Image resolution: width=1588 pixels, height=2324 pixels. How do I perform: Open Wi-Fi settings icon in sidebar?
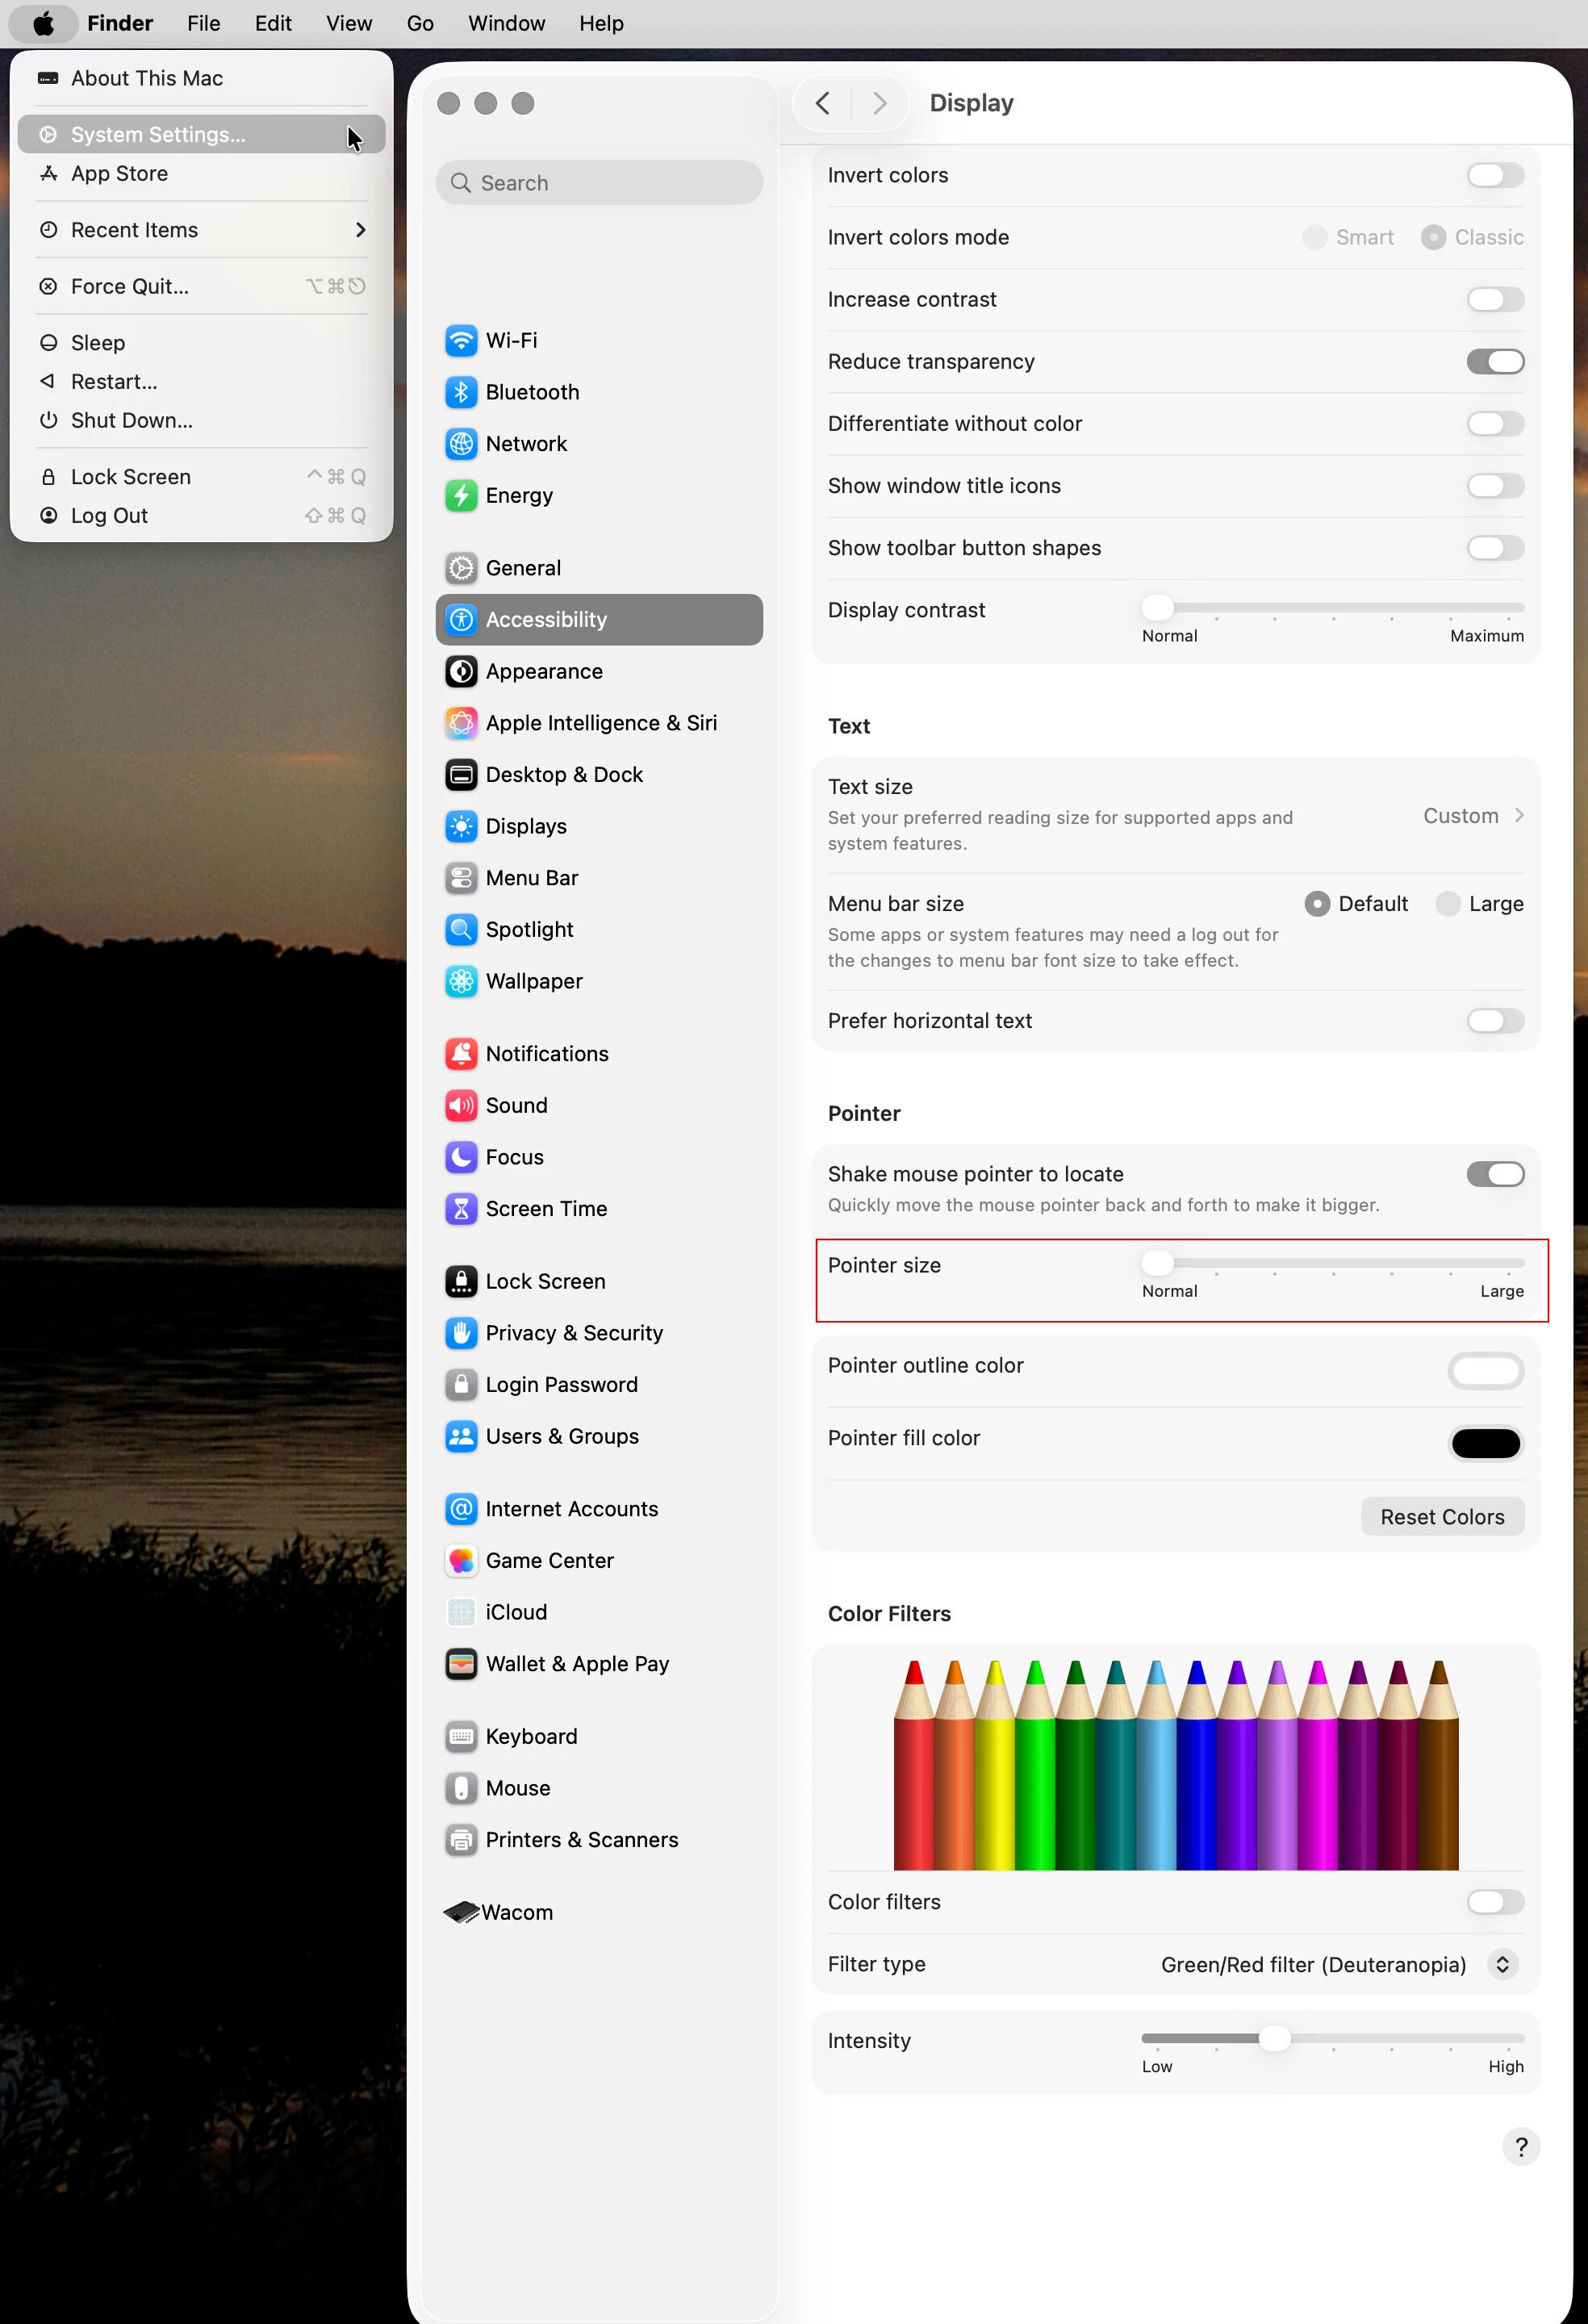coord(461,340)
